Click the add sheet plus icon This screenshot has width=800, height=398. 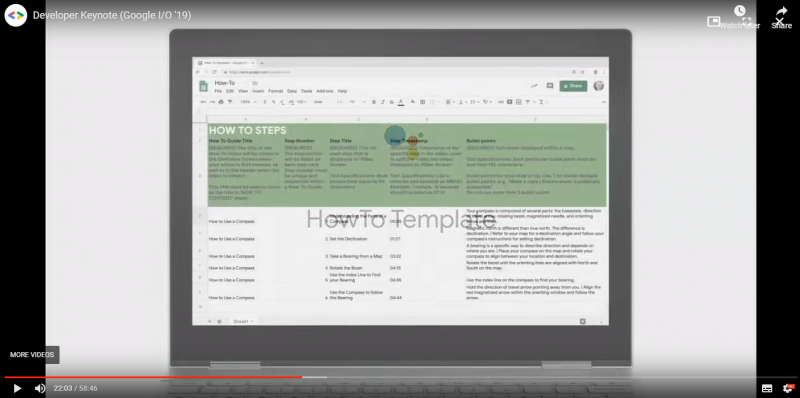(x=209, y=321)
